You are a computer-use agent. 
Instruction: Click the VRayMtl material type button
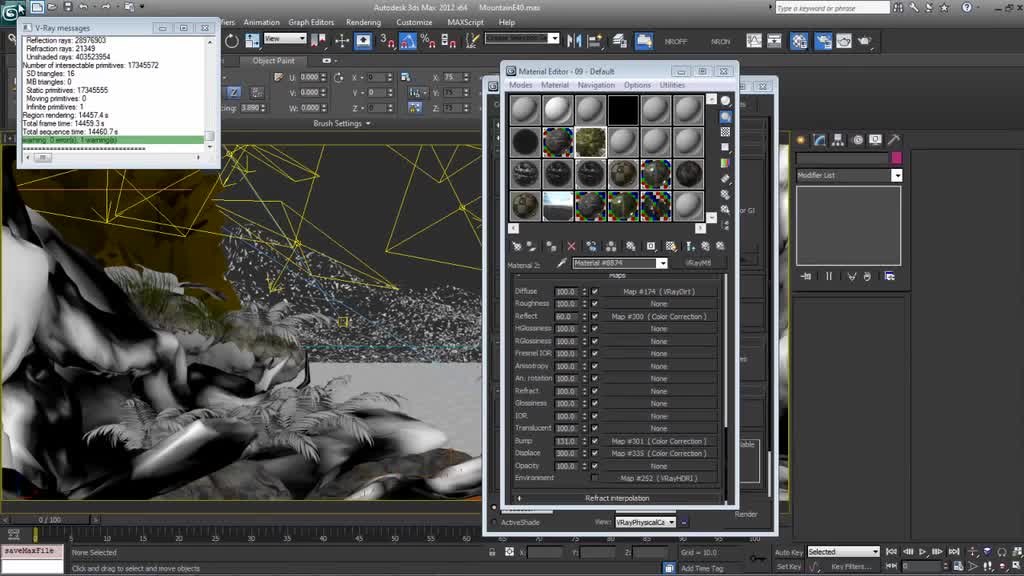coord(698,263)
